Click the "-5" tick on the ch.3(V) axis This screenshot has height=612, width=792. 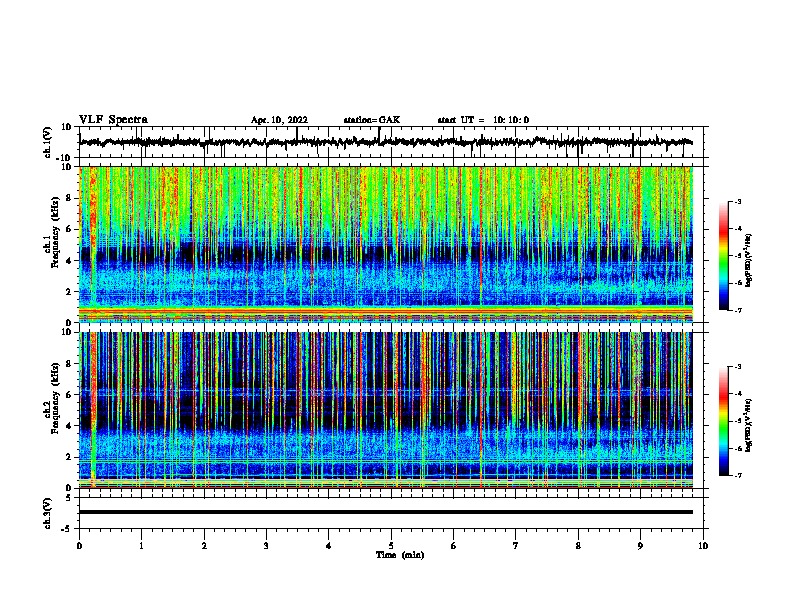coord(67,529)
